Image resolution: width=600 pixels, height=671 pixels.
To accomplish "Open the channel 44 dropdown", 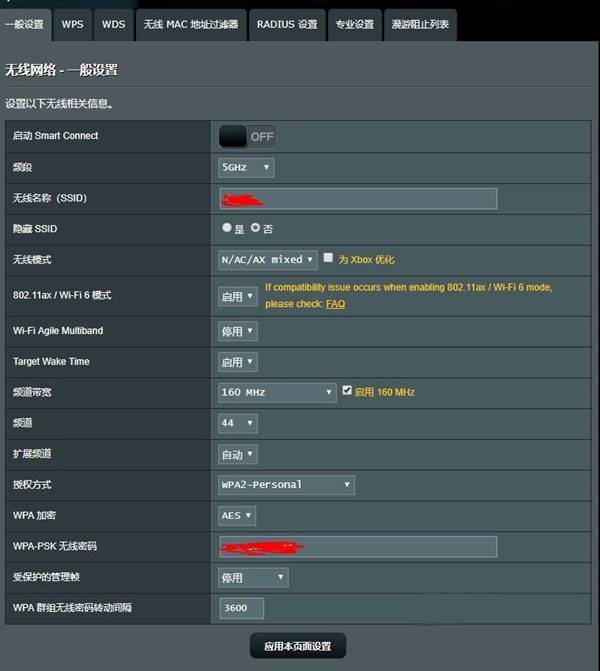I will point(237,423).
